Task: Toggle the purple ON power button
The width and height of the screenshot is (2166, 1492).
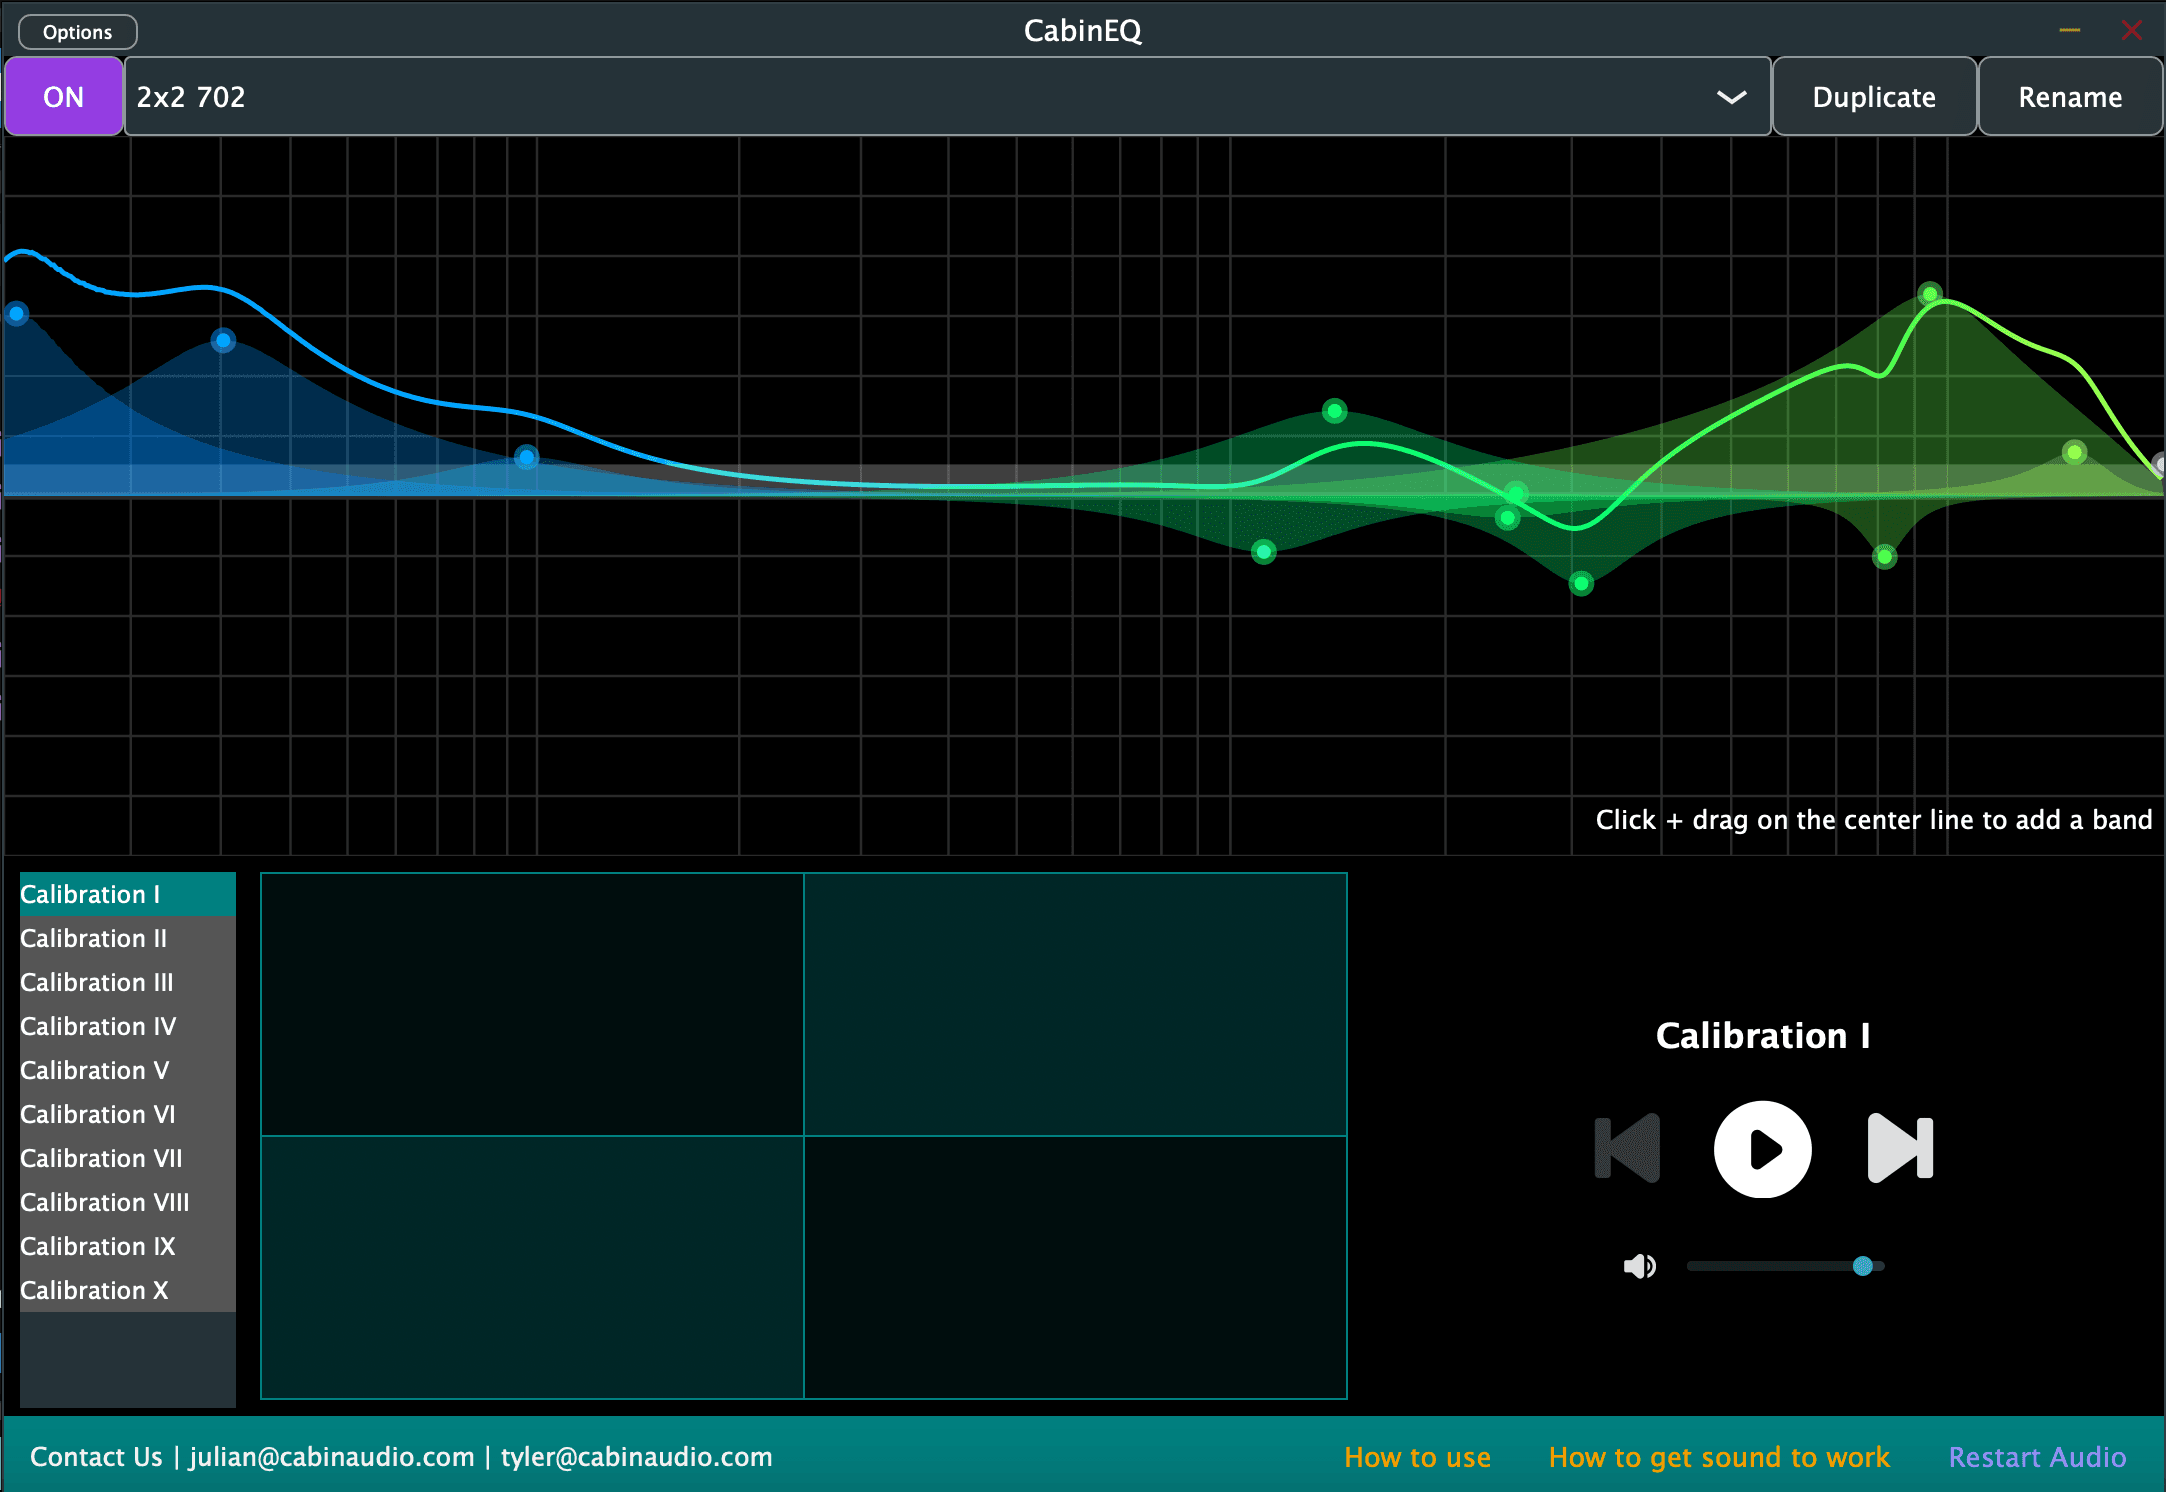Action: point(64,97)
